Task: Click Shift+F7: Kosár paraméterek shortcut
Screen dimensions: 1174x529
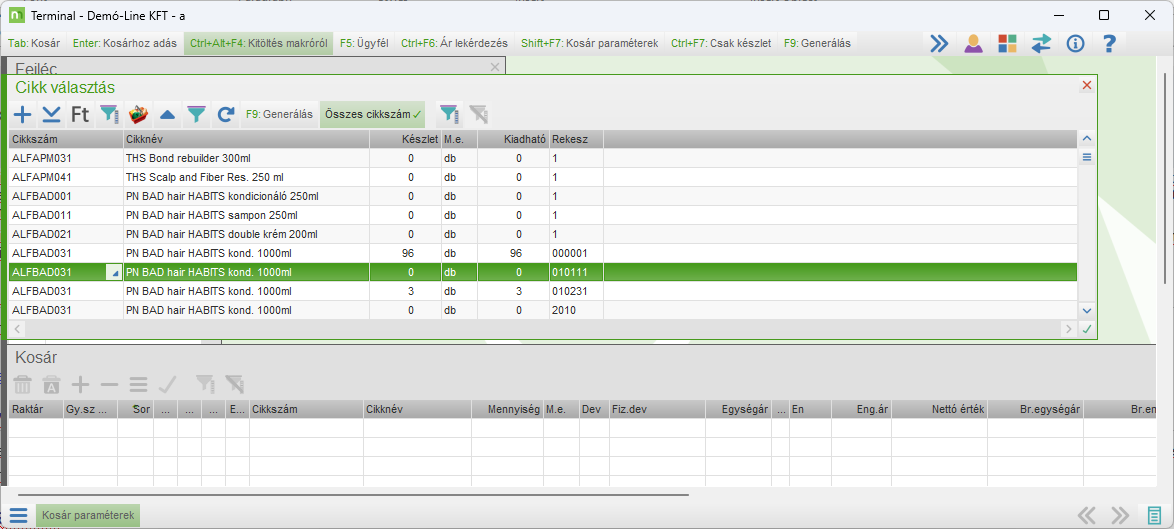Action: 589,43
